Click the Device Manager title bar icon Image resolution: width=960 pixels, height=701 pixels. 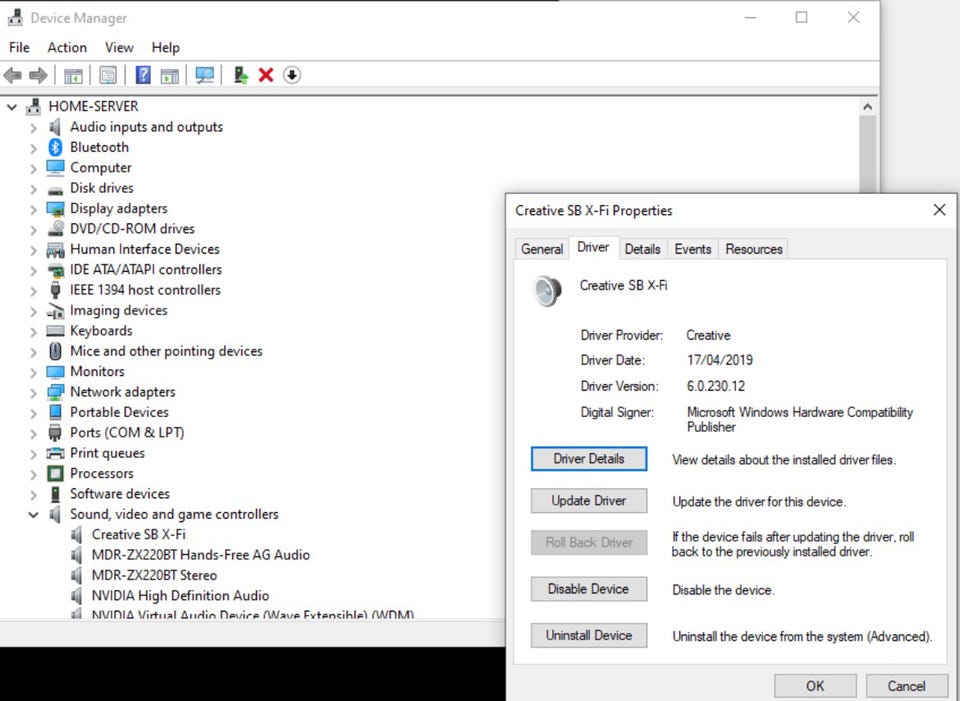(x=15, y=18)
